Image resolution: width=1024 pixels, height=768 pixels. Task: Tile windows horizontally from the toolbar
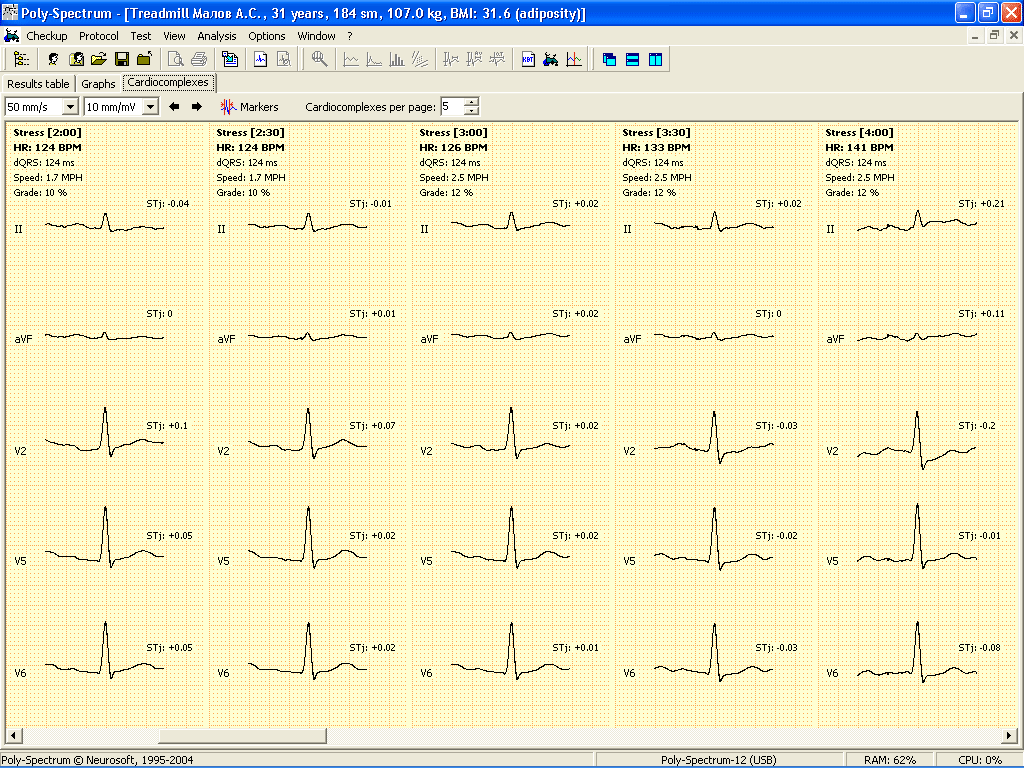[632, 59]
